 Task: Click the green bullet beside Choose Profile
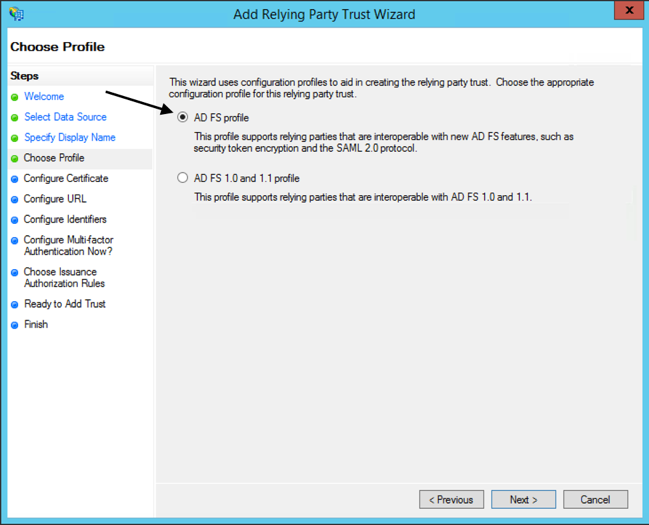coord(15,159)
